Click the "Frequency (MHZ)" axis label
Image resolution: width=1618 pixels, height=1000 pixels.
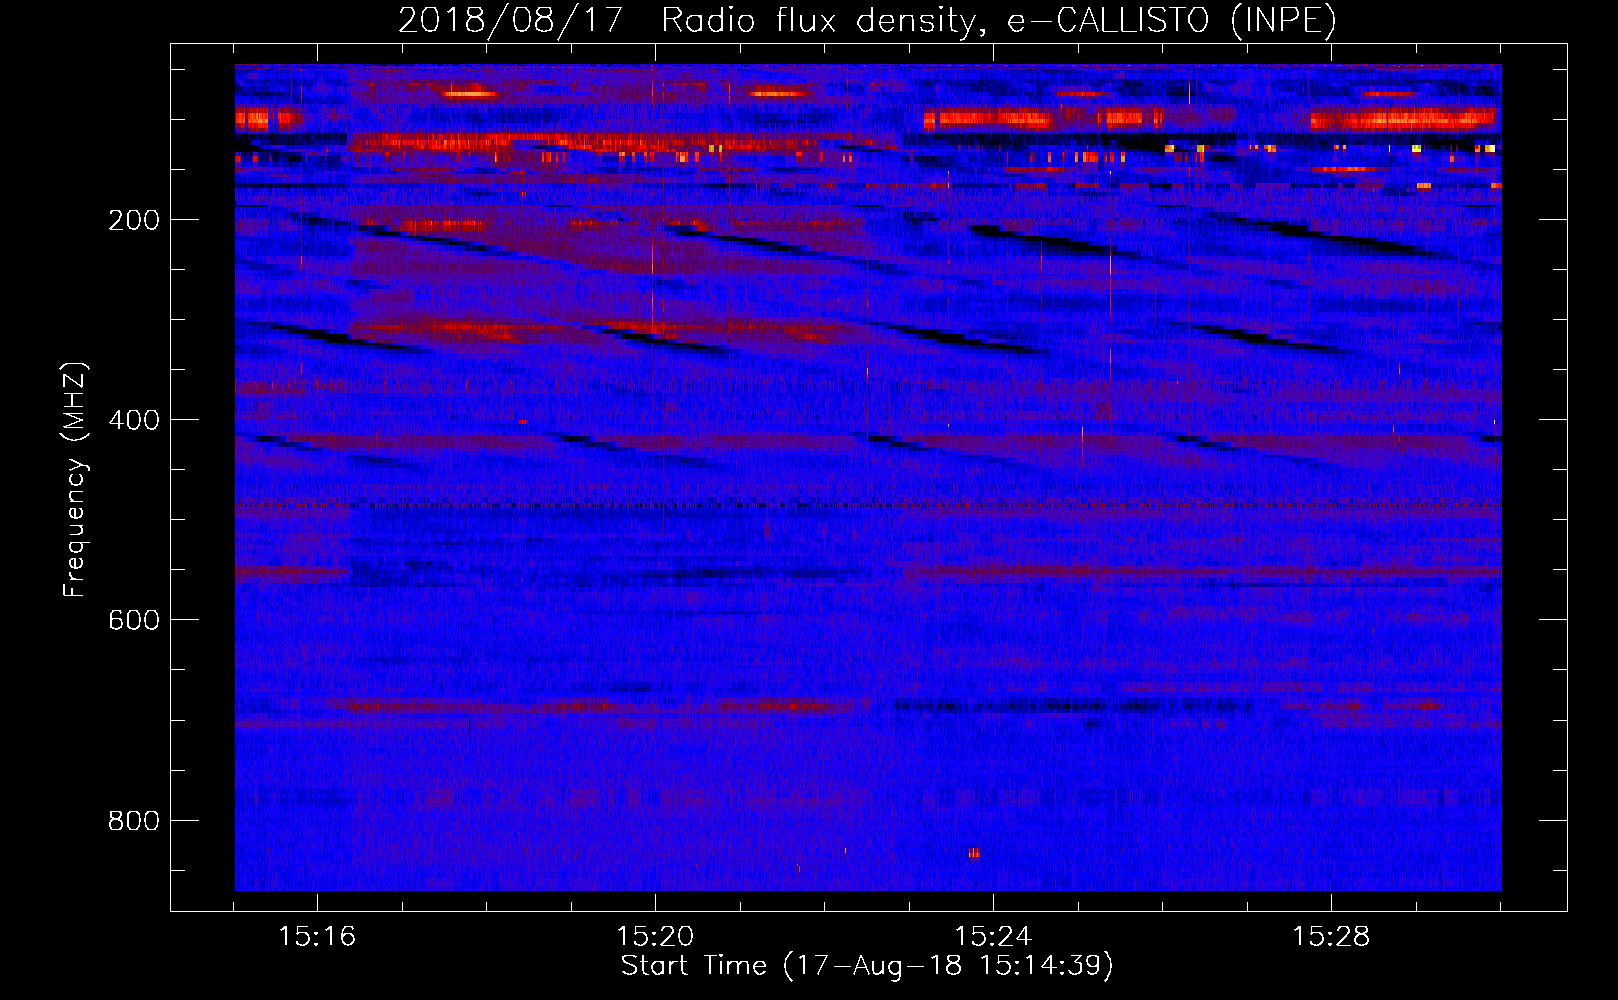tap(75, 480)
